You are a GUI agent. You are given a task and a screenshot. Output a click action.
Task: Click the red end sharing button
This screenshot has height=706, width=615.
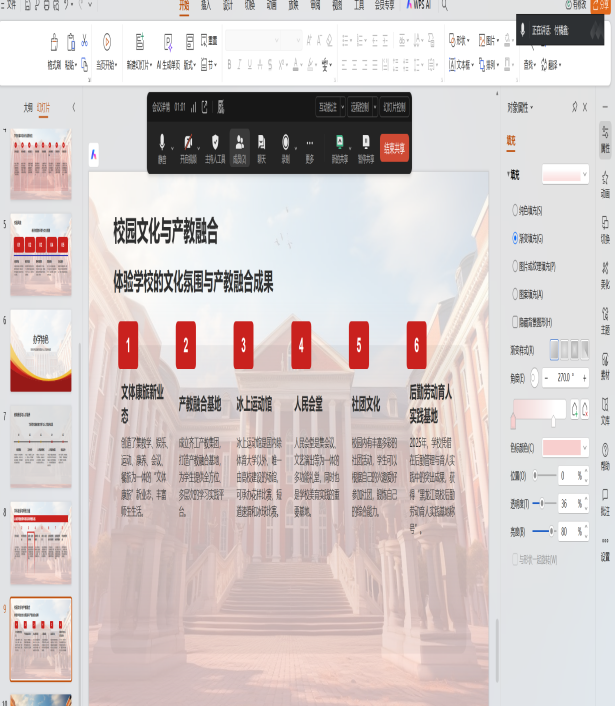[x=394, y=147]
